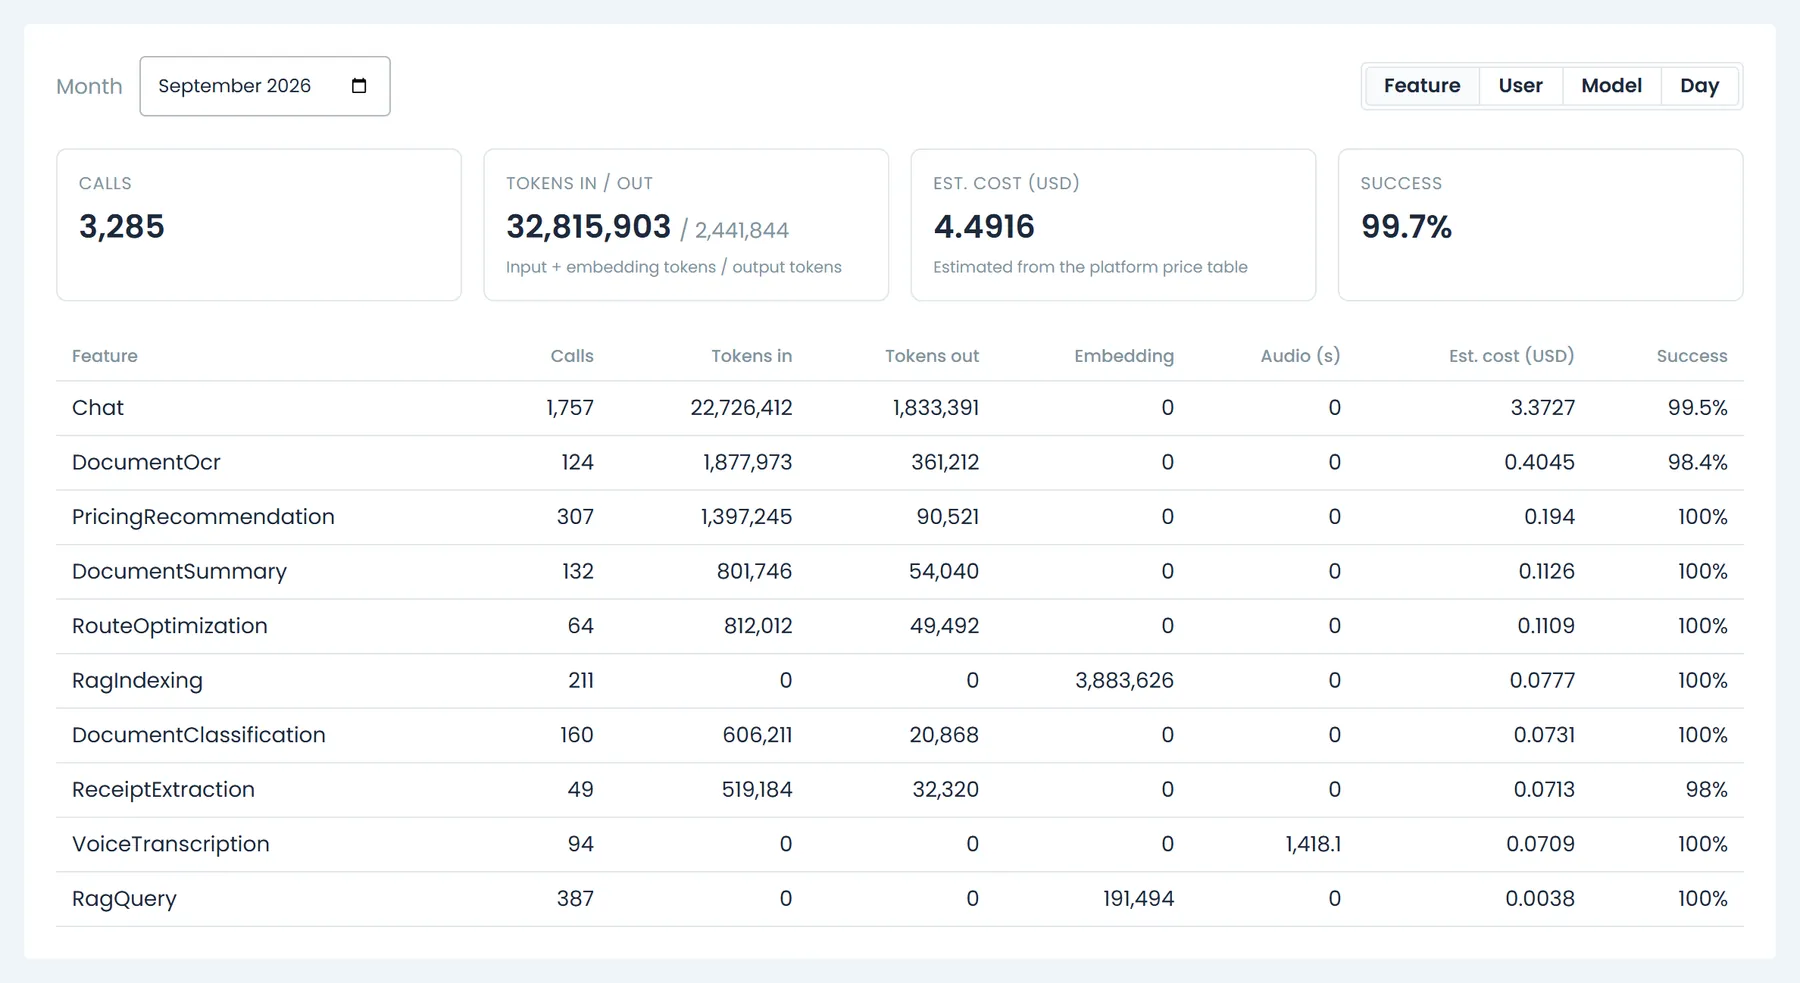The height and width of the screenshot is (983, 1800).
Task: Select the platform price table note
Action: point(1090,267)
